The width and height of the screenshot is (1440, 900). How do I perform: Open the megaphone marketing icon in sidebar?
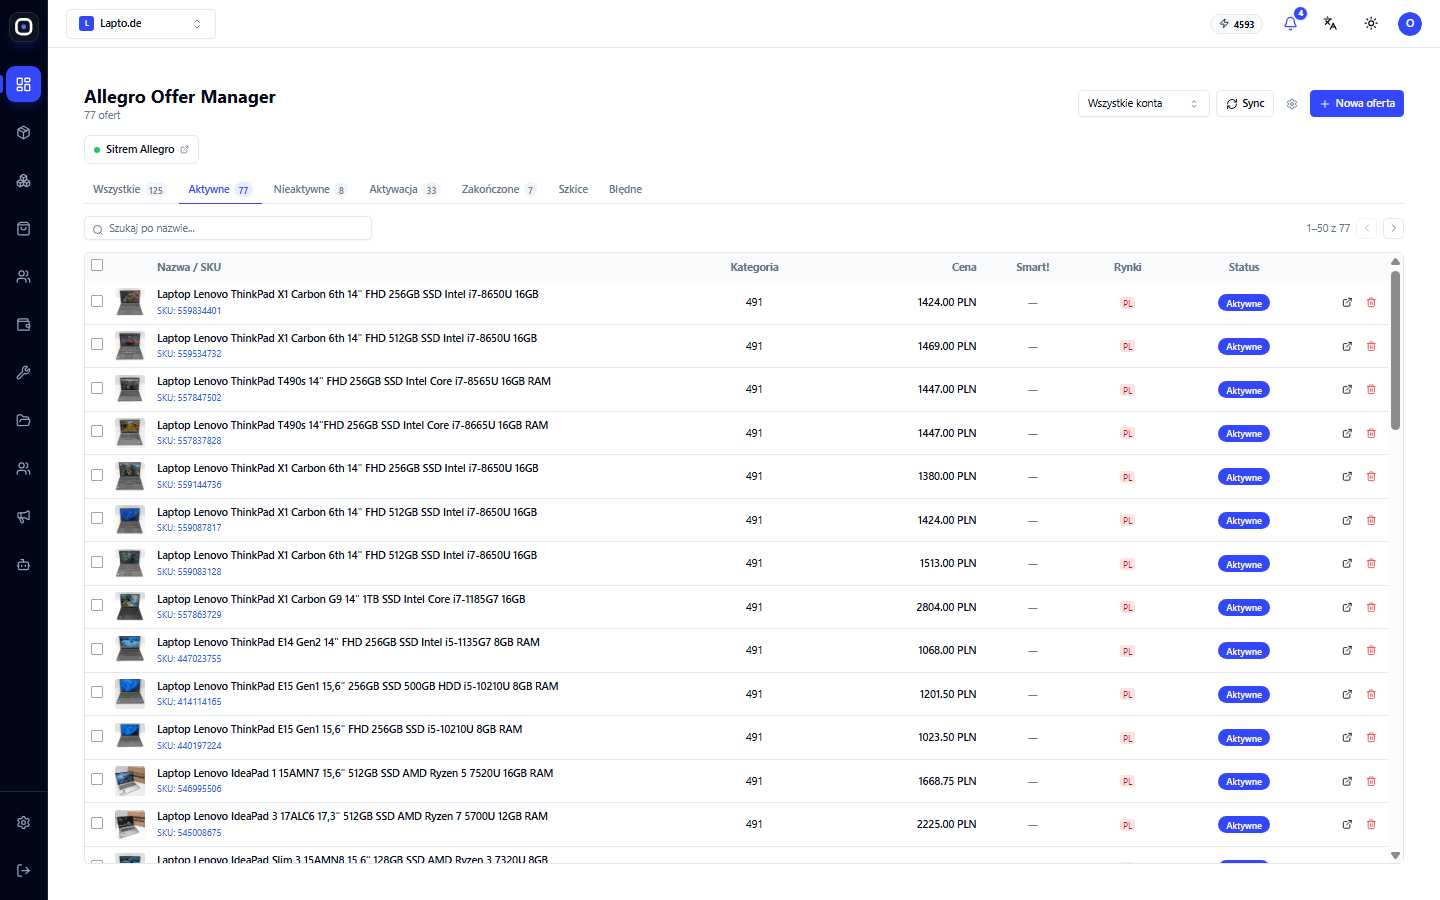tap(24, 517)
